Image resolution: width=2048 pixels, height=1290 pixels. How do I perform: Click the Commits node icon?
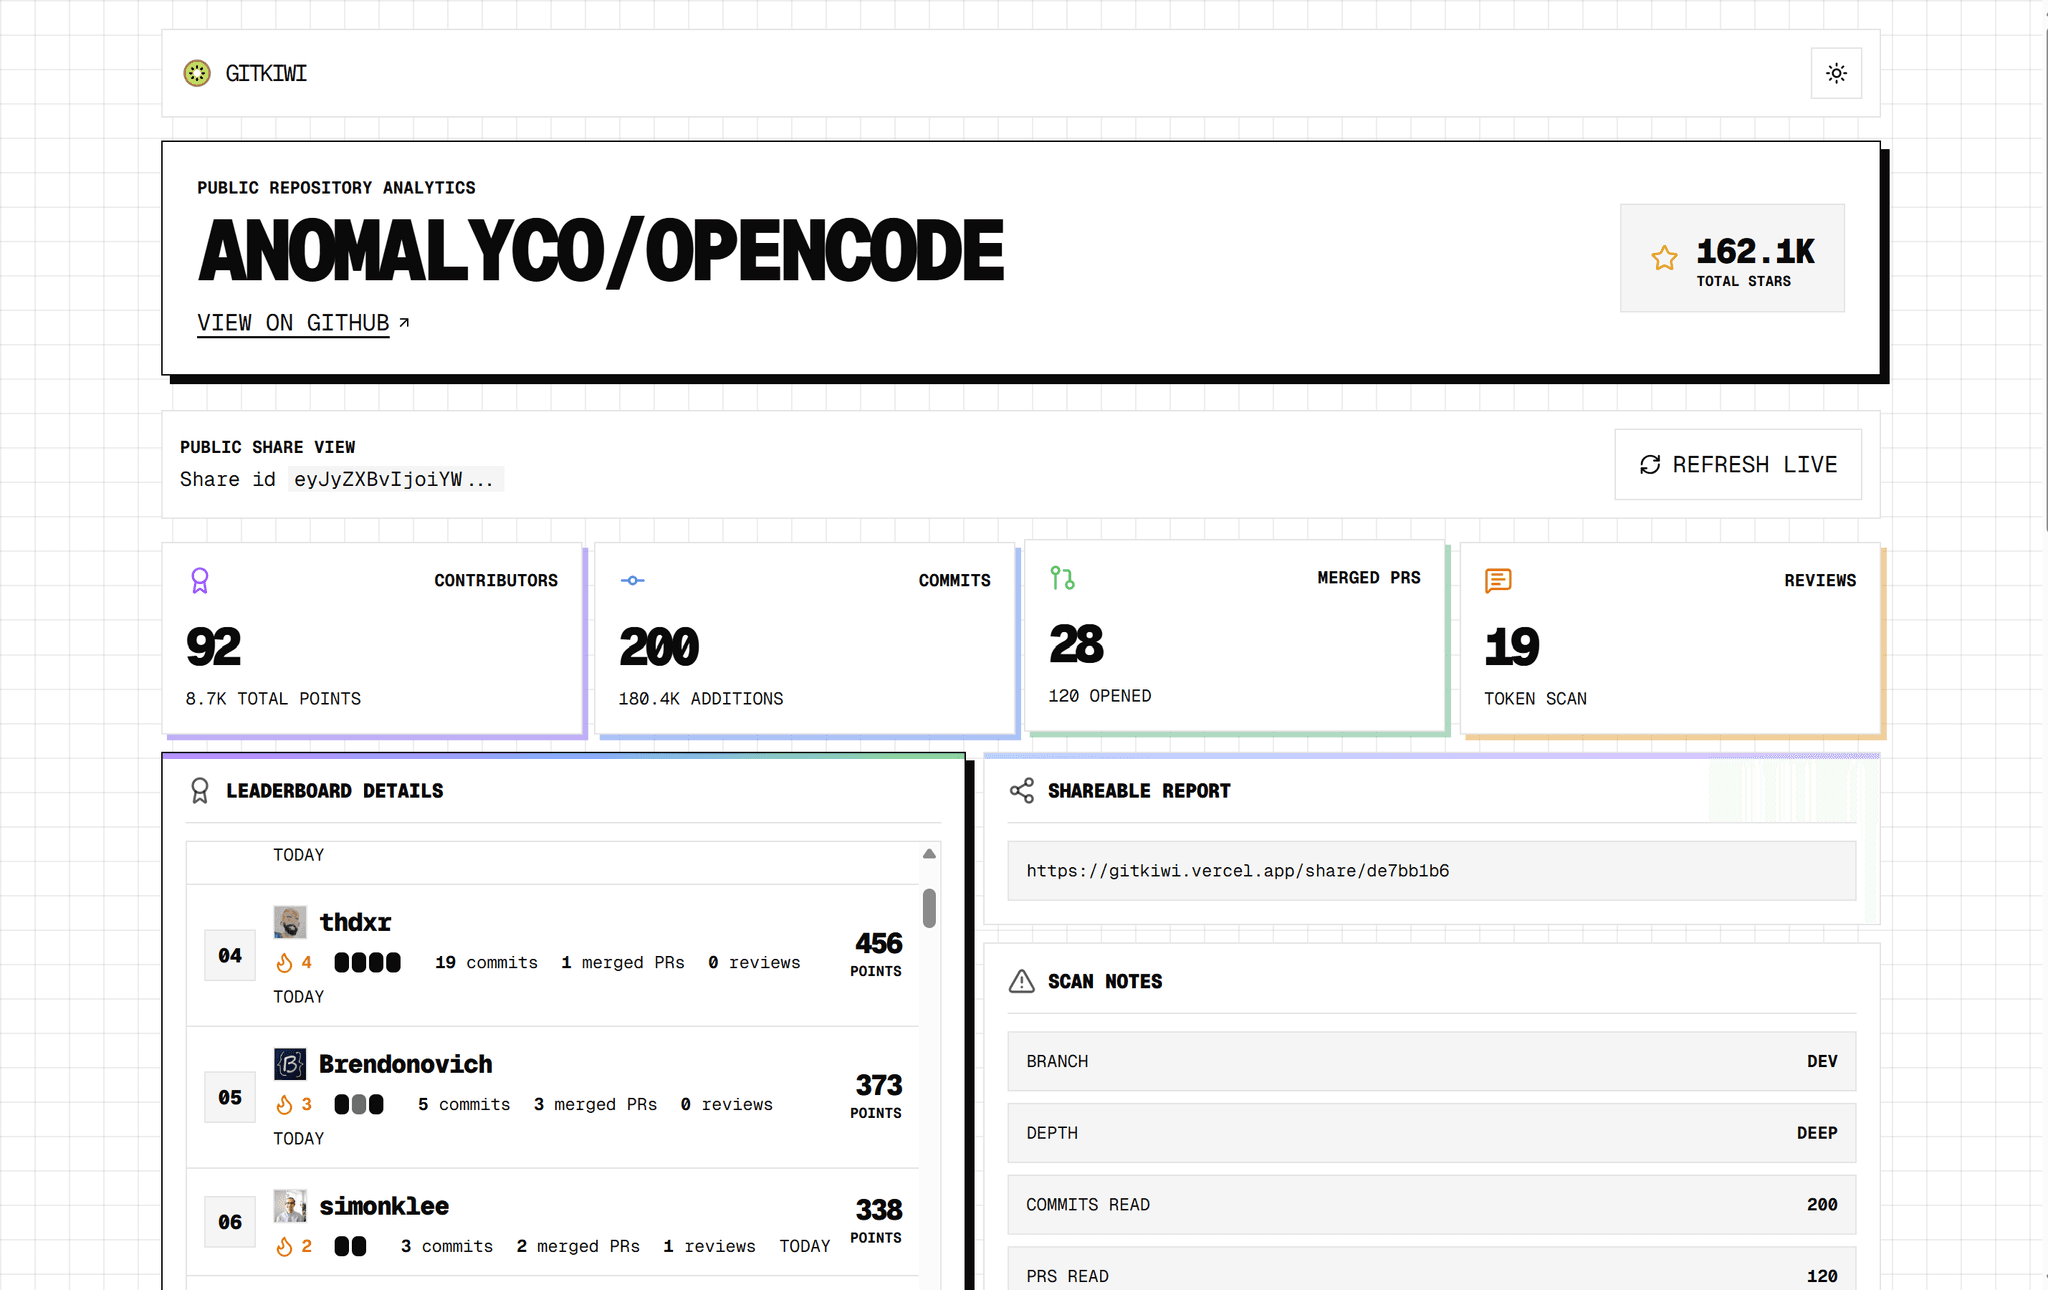pyautogui.click(x=632, y=580)
